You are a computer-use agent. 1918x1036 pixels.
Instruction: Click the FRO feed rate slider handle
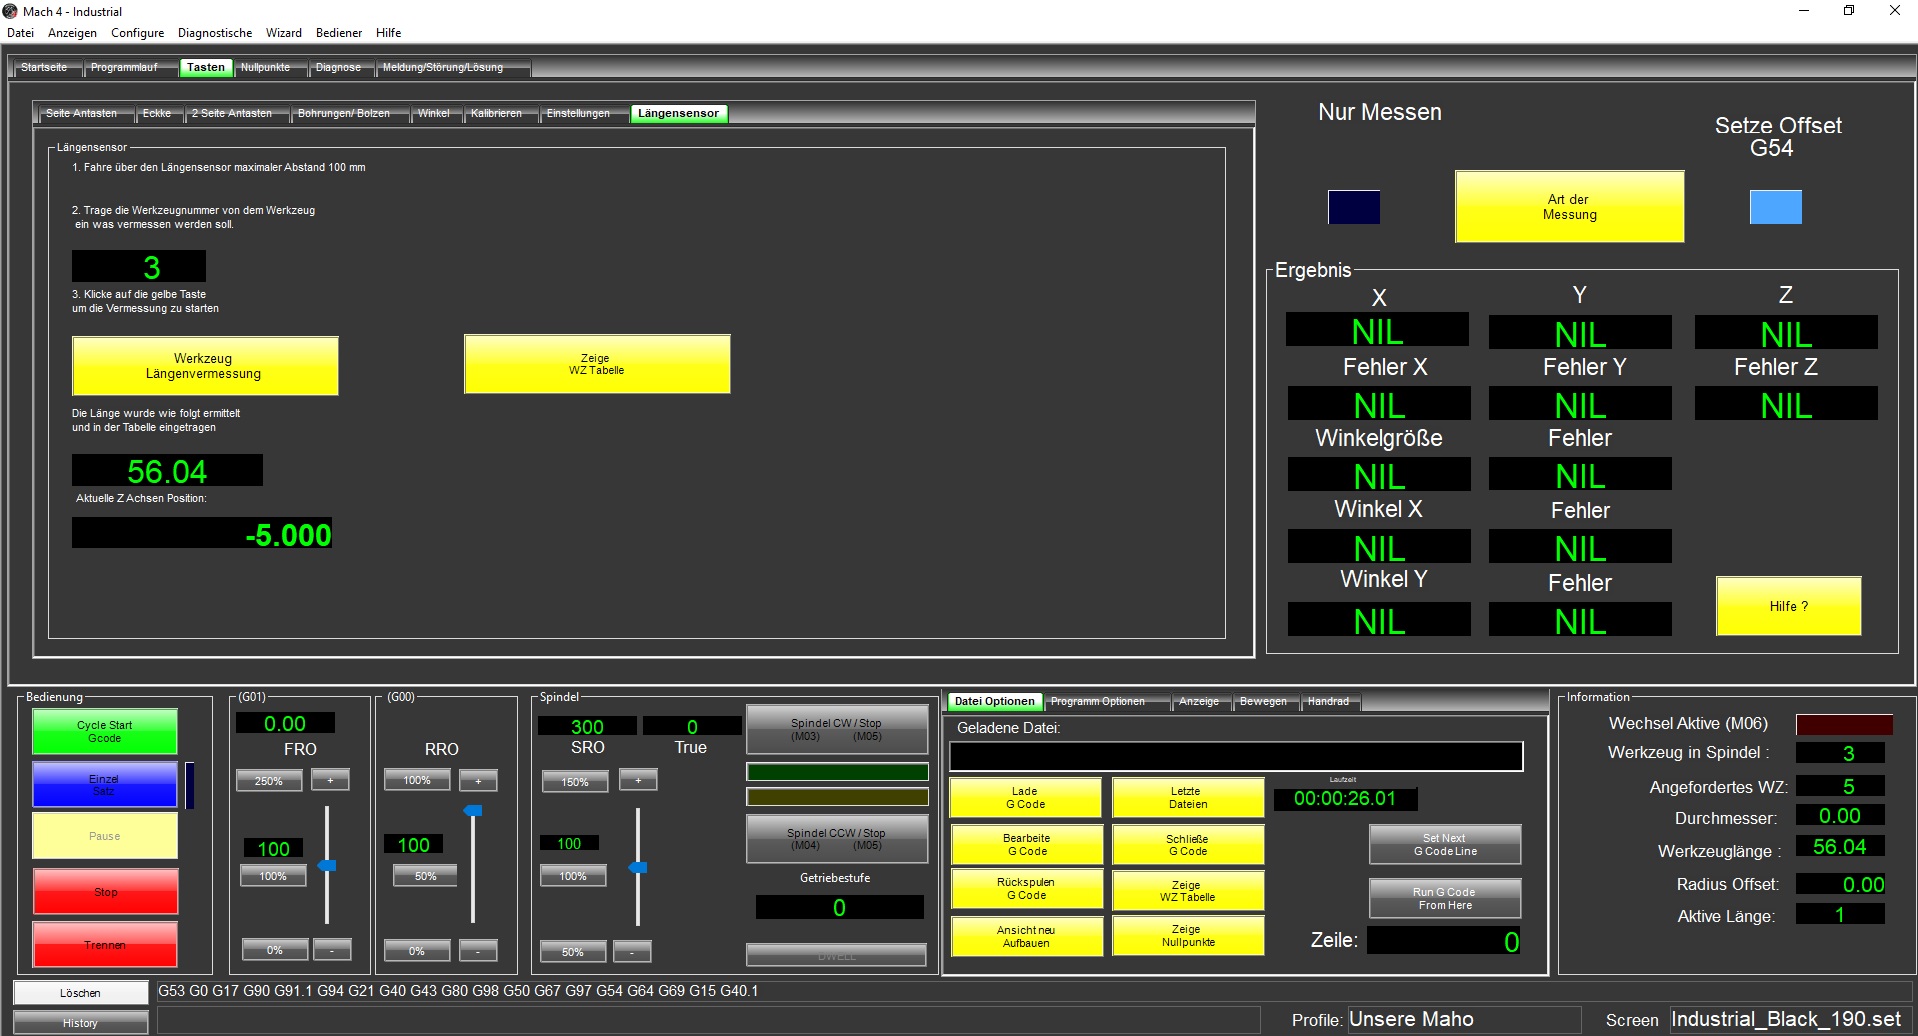tap(327, 865)
